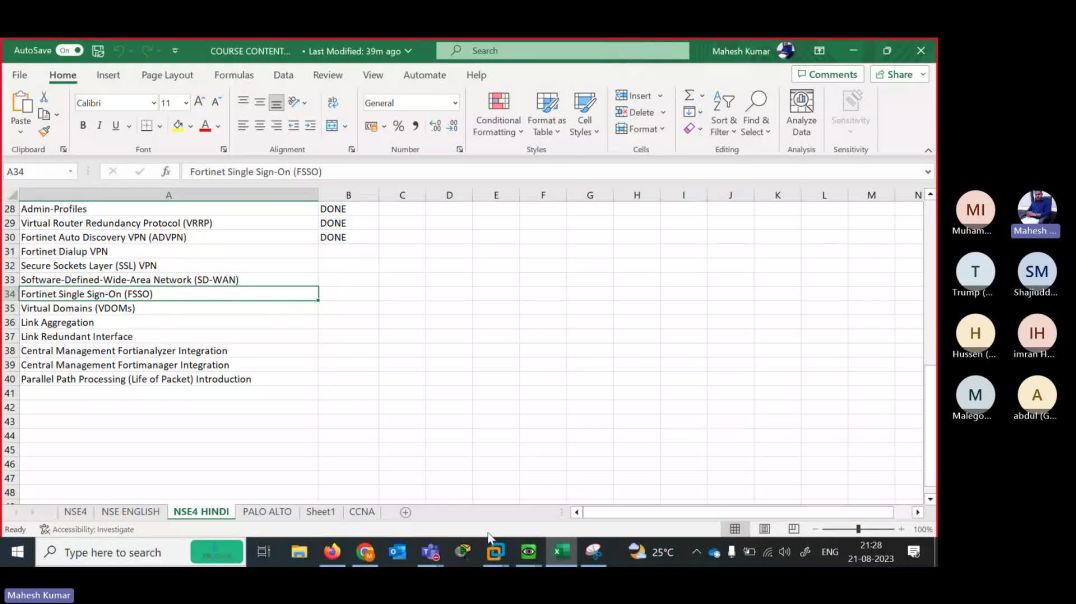
Task: Adjust the zoom slider handle
Action: 858,529
